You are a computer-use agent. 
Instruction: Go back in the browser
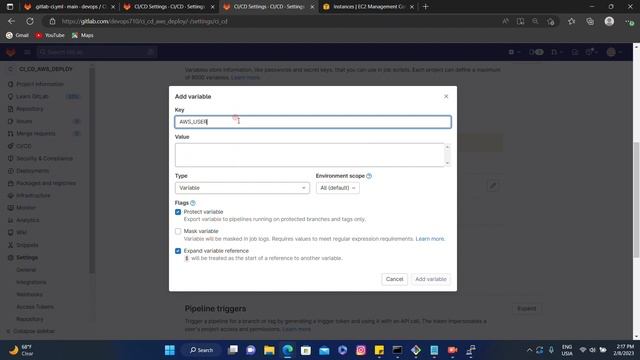[11, 21]
